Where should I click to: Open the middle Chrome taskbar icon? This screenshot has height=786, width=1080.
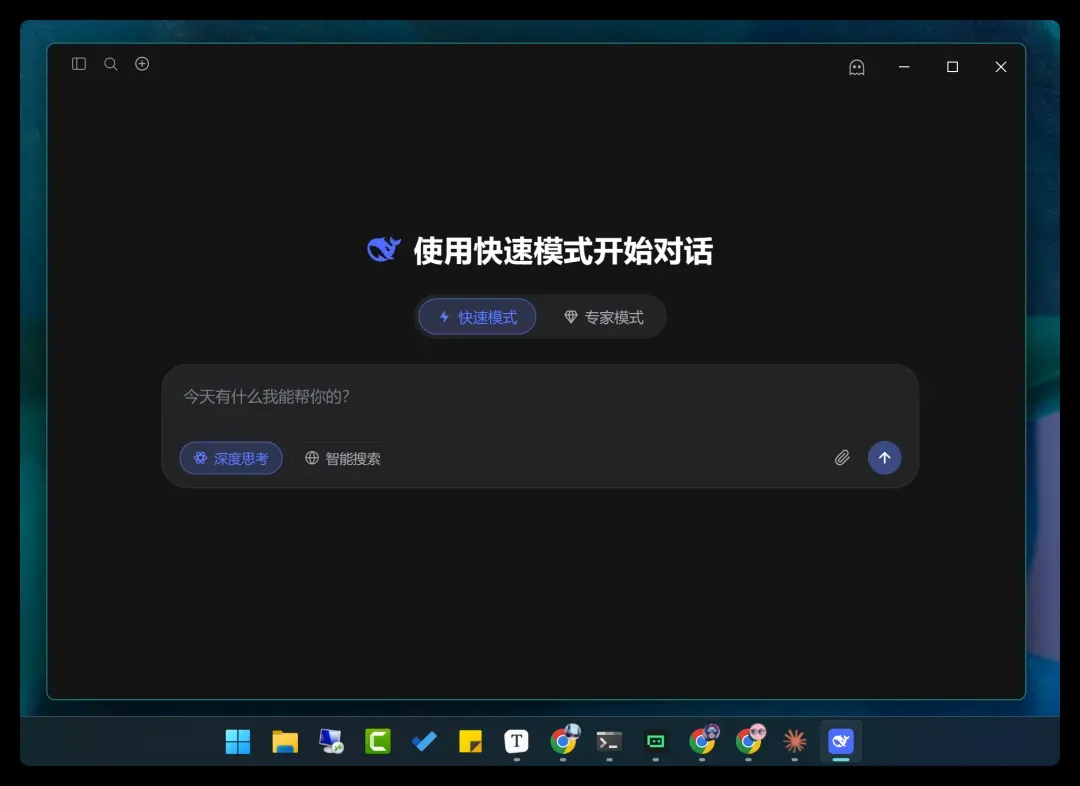(x=703, y=741)
